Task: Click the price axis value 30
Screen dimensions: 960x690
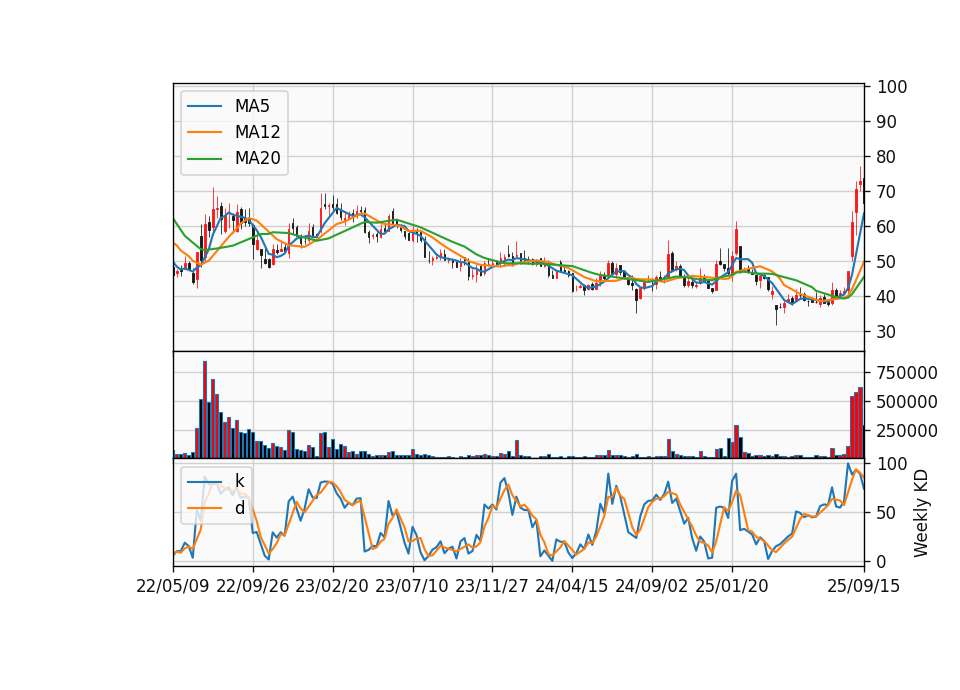Action: tap(887, 331)
